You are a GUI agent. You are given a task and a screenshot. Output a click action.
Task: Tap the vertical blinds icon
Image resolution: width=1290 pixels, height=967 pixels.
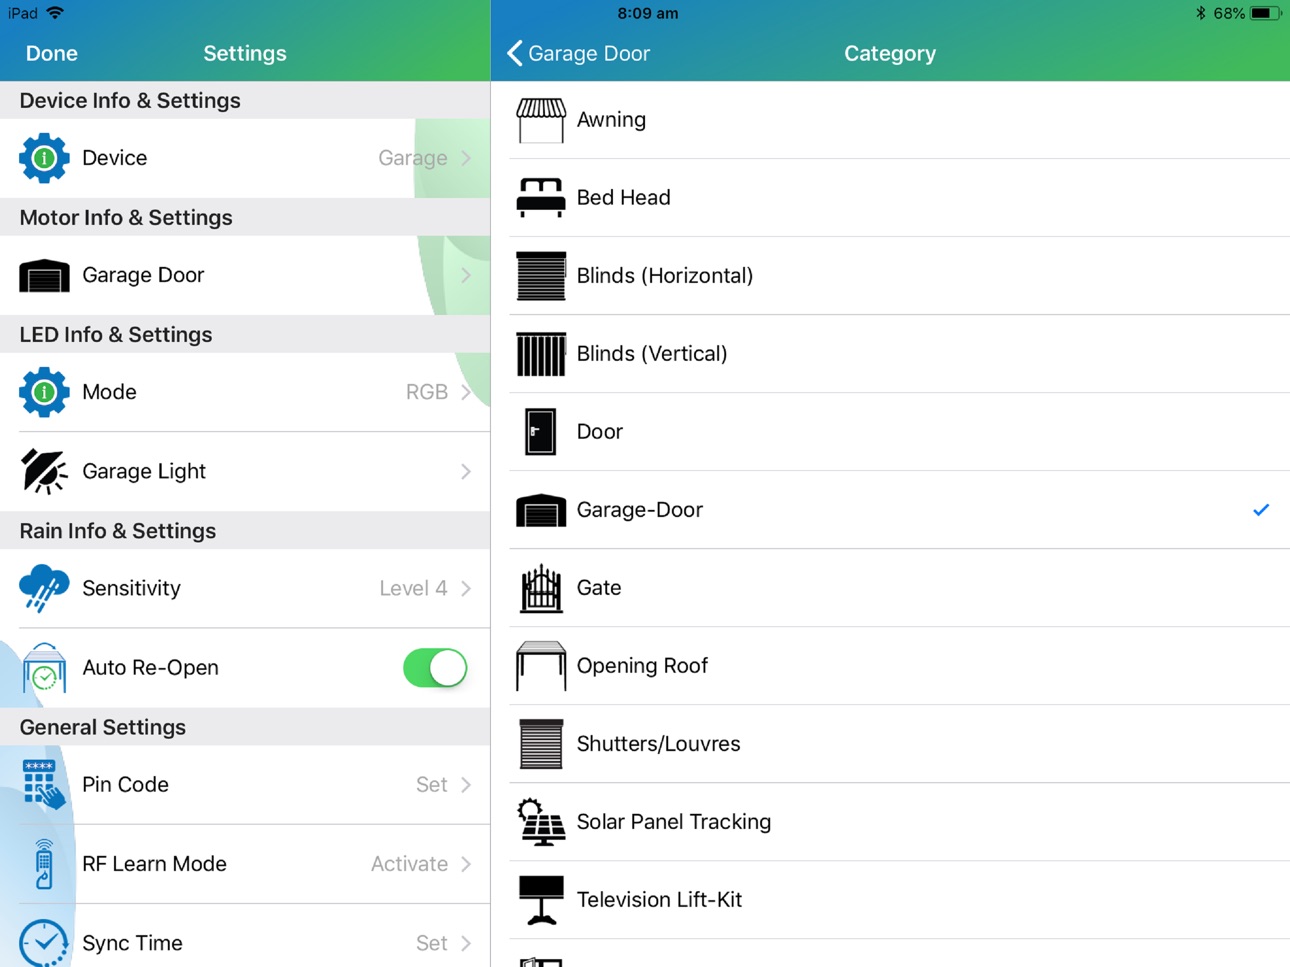541,354
